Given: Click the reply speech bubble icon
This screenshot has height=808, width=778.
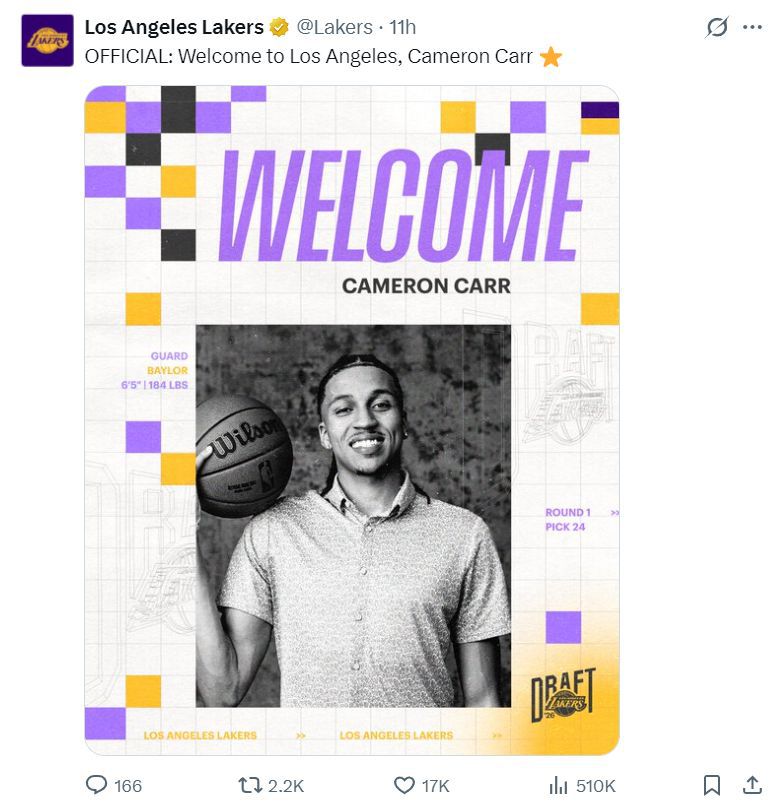Looking at the screenshot, I should pyautogui.click(x=96, y=785).
